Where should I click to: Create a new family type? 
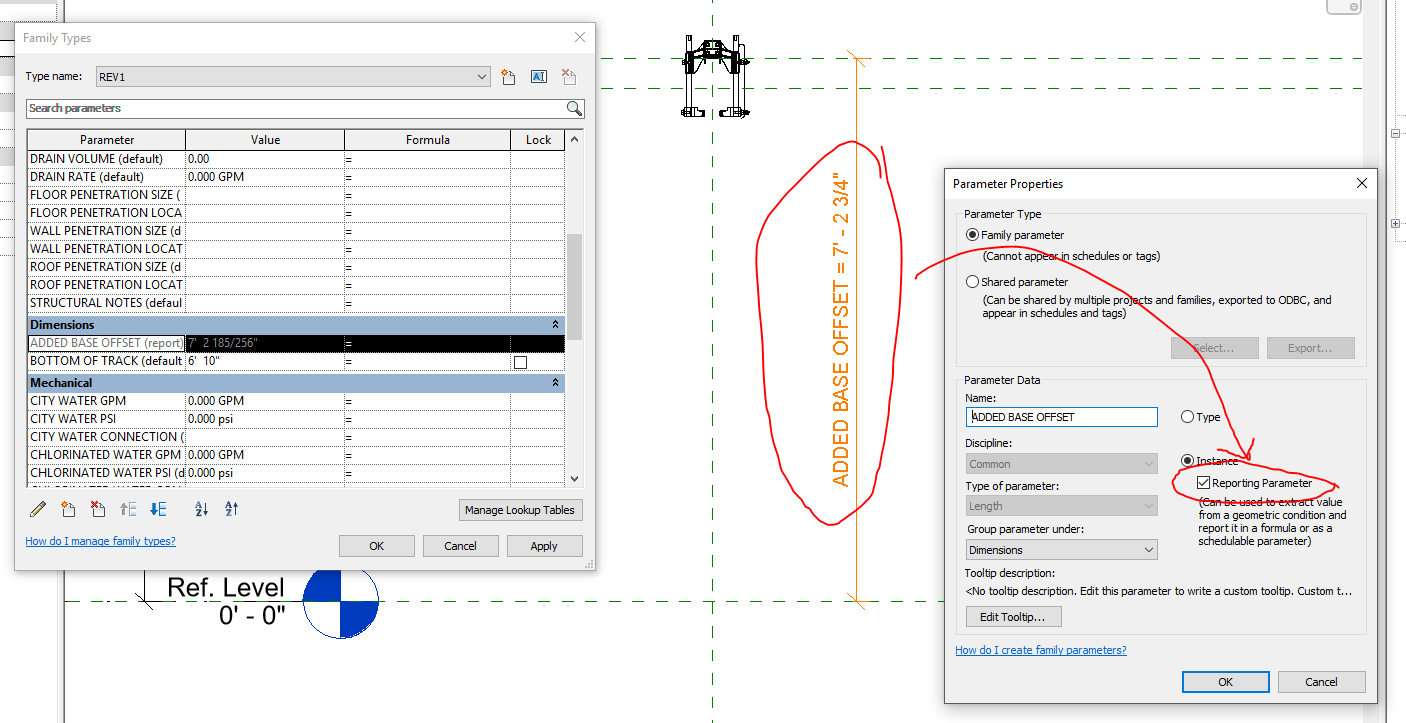[508, 76]
